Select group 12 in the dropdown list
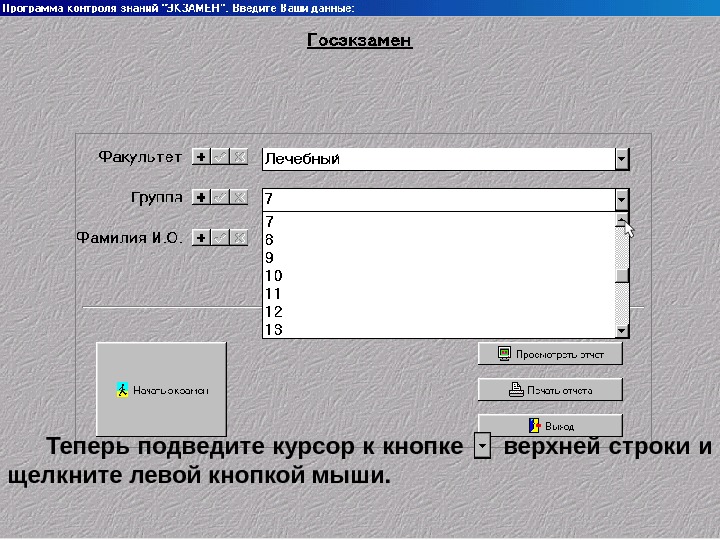This screenshot has width=720, height=540. (439, 311)
